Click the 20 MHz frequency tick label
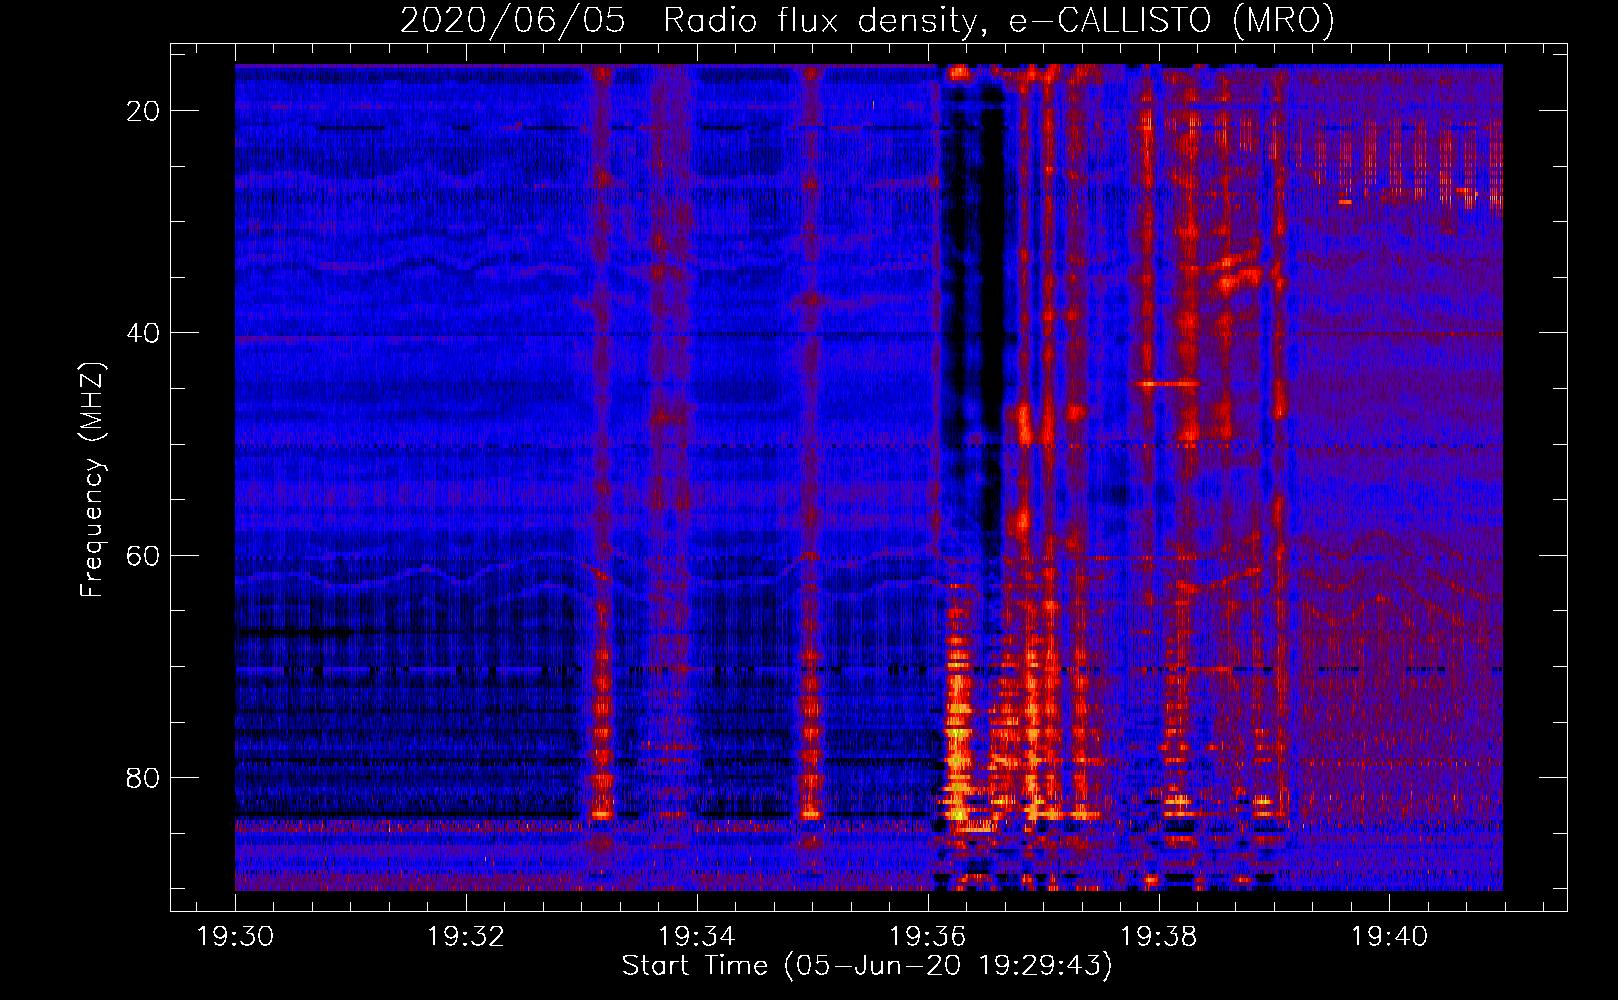 [144, 111]
